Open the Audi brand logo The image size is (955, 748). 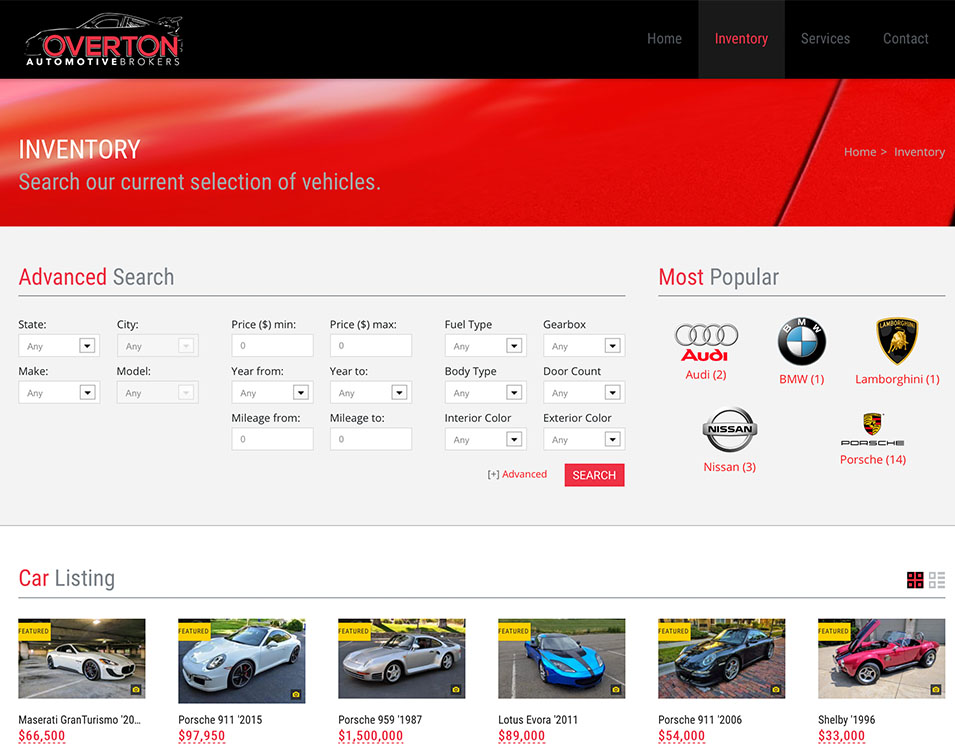tap(706, 342)
